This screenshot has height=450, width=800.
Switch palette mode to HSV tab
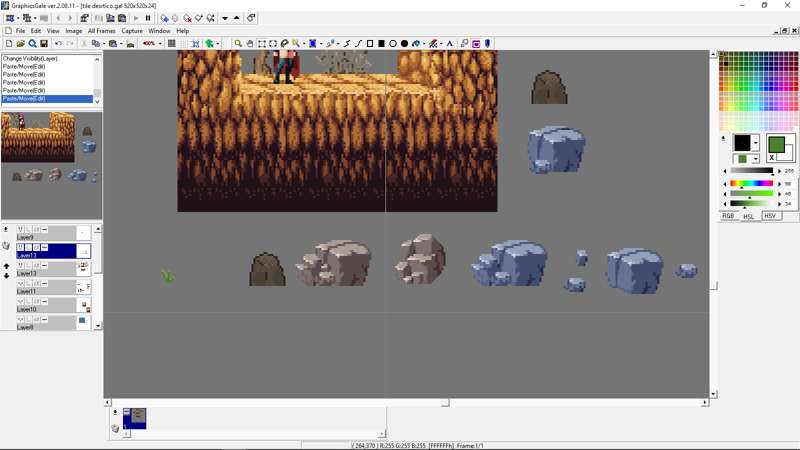[x=770, y=216]
